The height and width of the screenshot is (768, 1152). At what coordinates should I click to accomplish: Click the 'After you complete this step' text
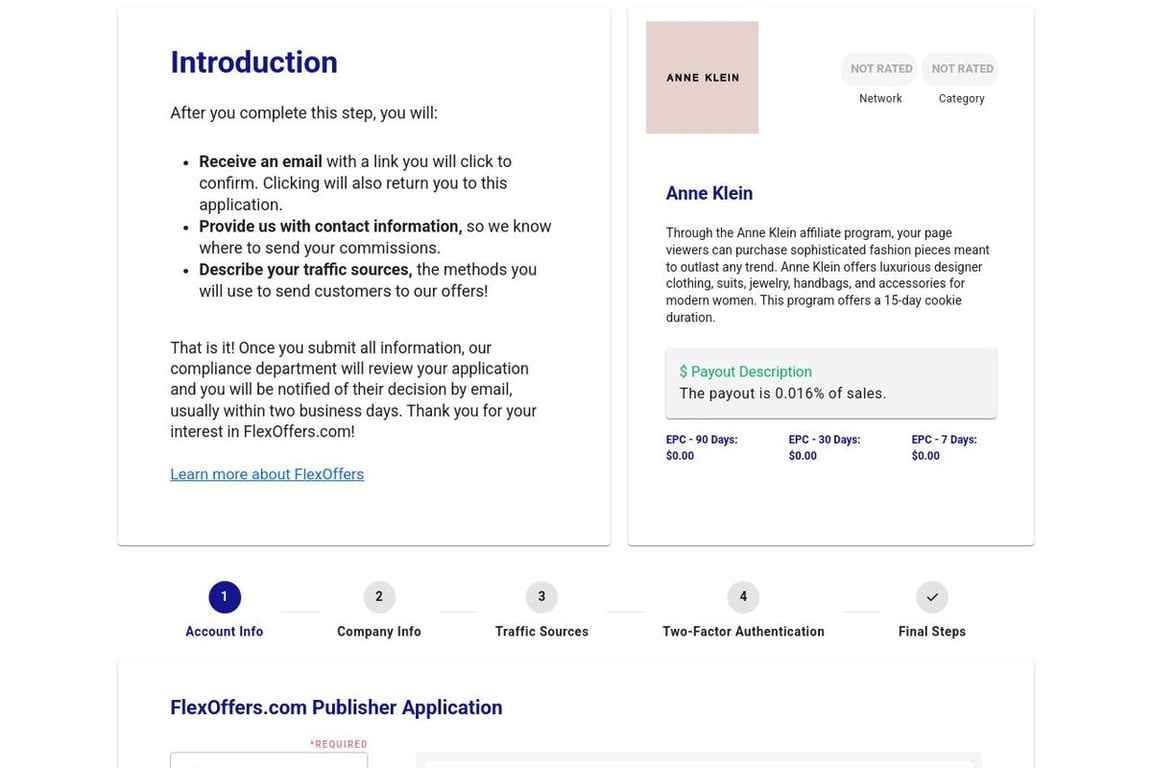(x=303, y=113)
